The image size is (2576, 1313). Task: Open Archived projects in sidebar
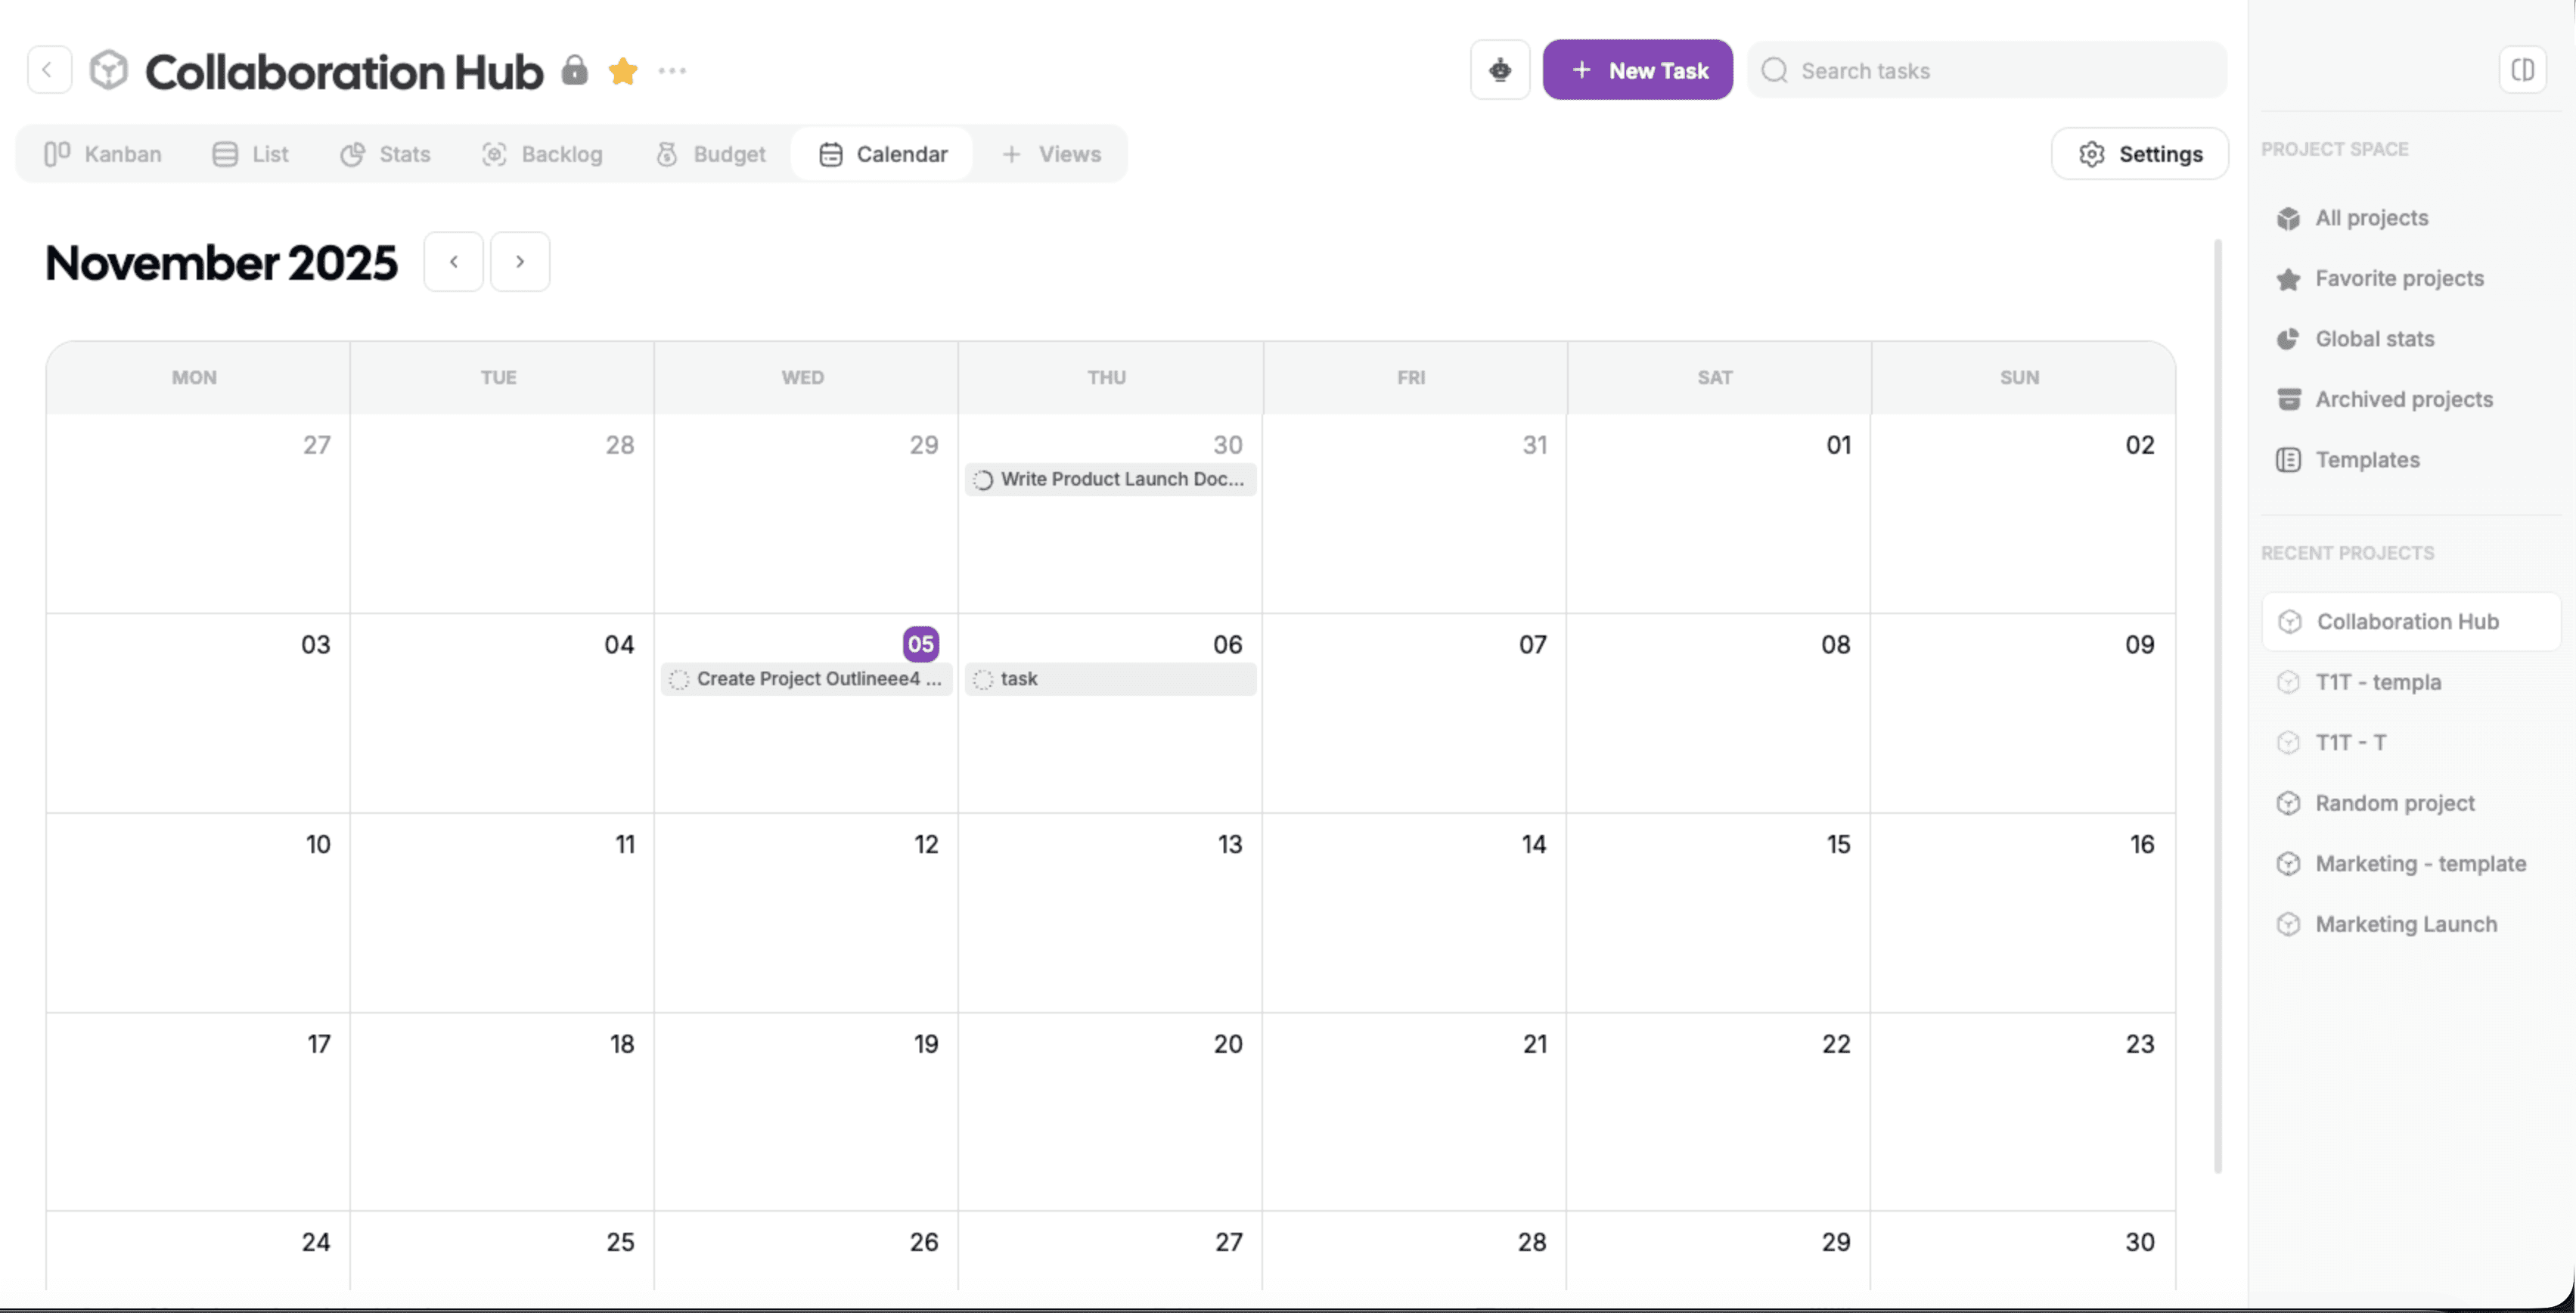point(2403,399)
